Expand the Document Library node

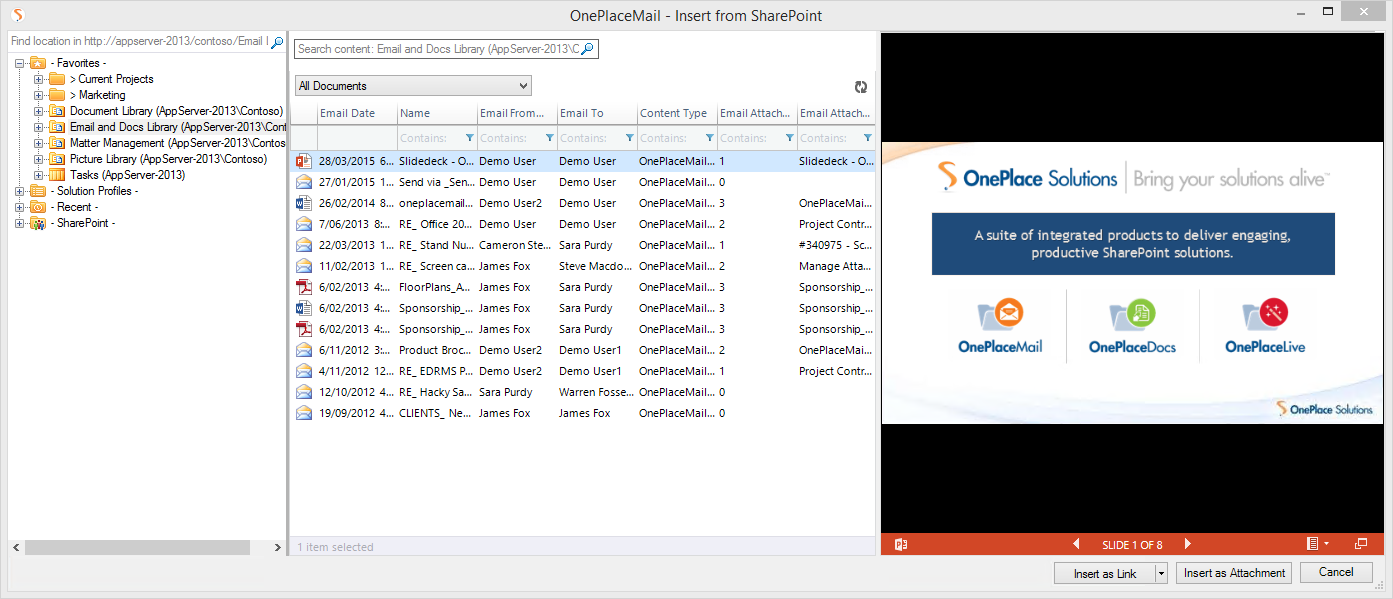click(x=38, y=111)
